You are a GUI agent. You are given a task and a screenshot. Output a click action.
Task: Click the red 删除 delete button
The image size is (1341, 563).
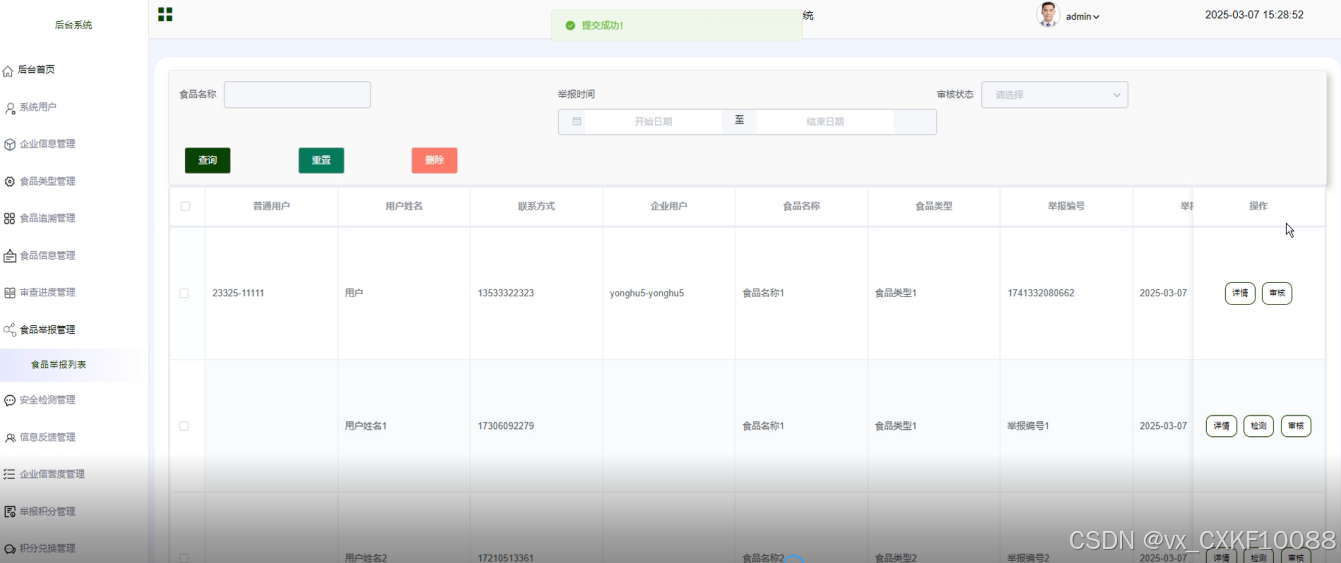tap(434, 160)
